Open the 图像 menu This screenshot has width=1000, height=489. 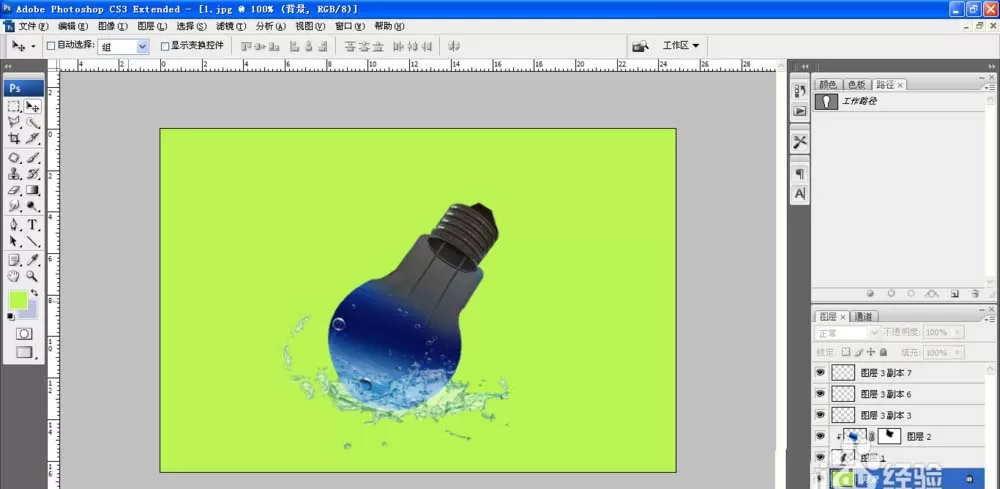[x=113, y=26]
